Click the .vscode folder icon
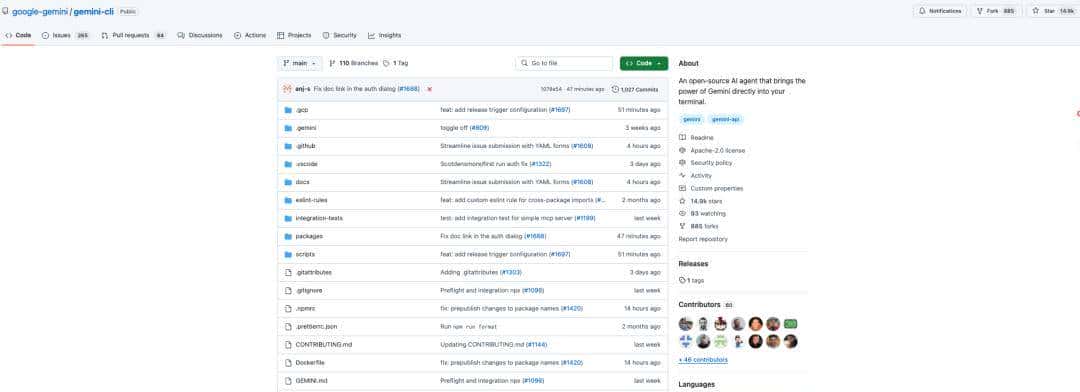Screen dimensions: 1080x392 [289, 164]
